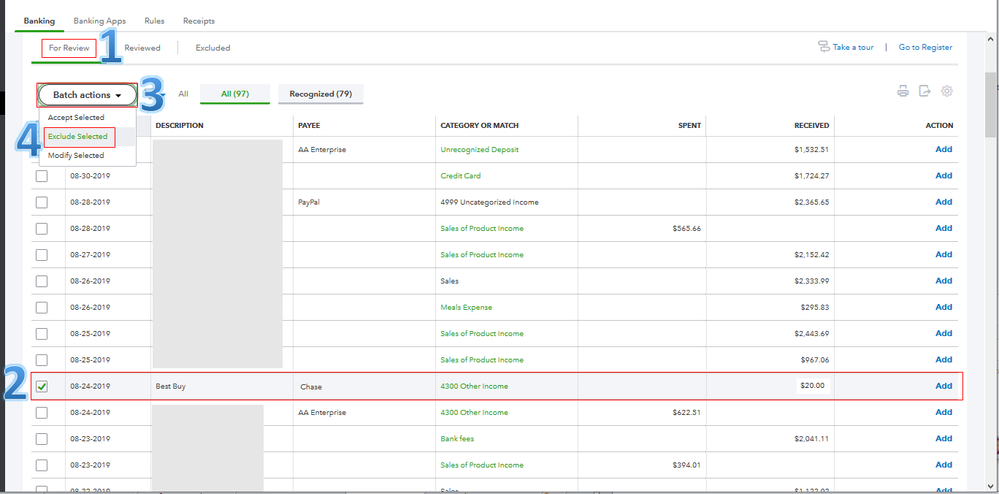Screen dimensions: 999x494
Task: Click Add for the Meals Expense $295.83 row
Action: [944, 307]
